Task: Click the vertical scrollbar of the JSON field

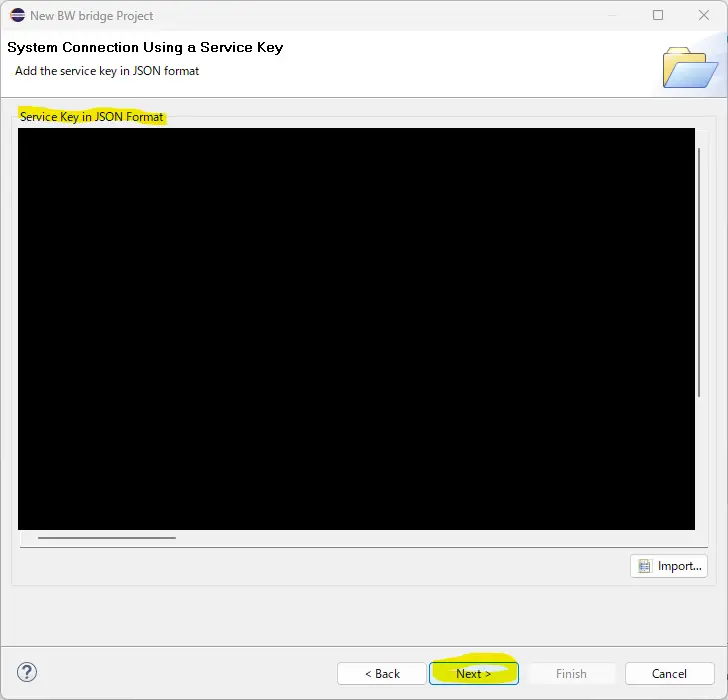Action: click(x=699, y=272)
